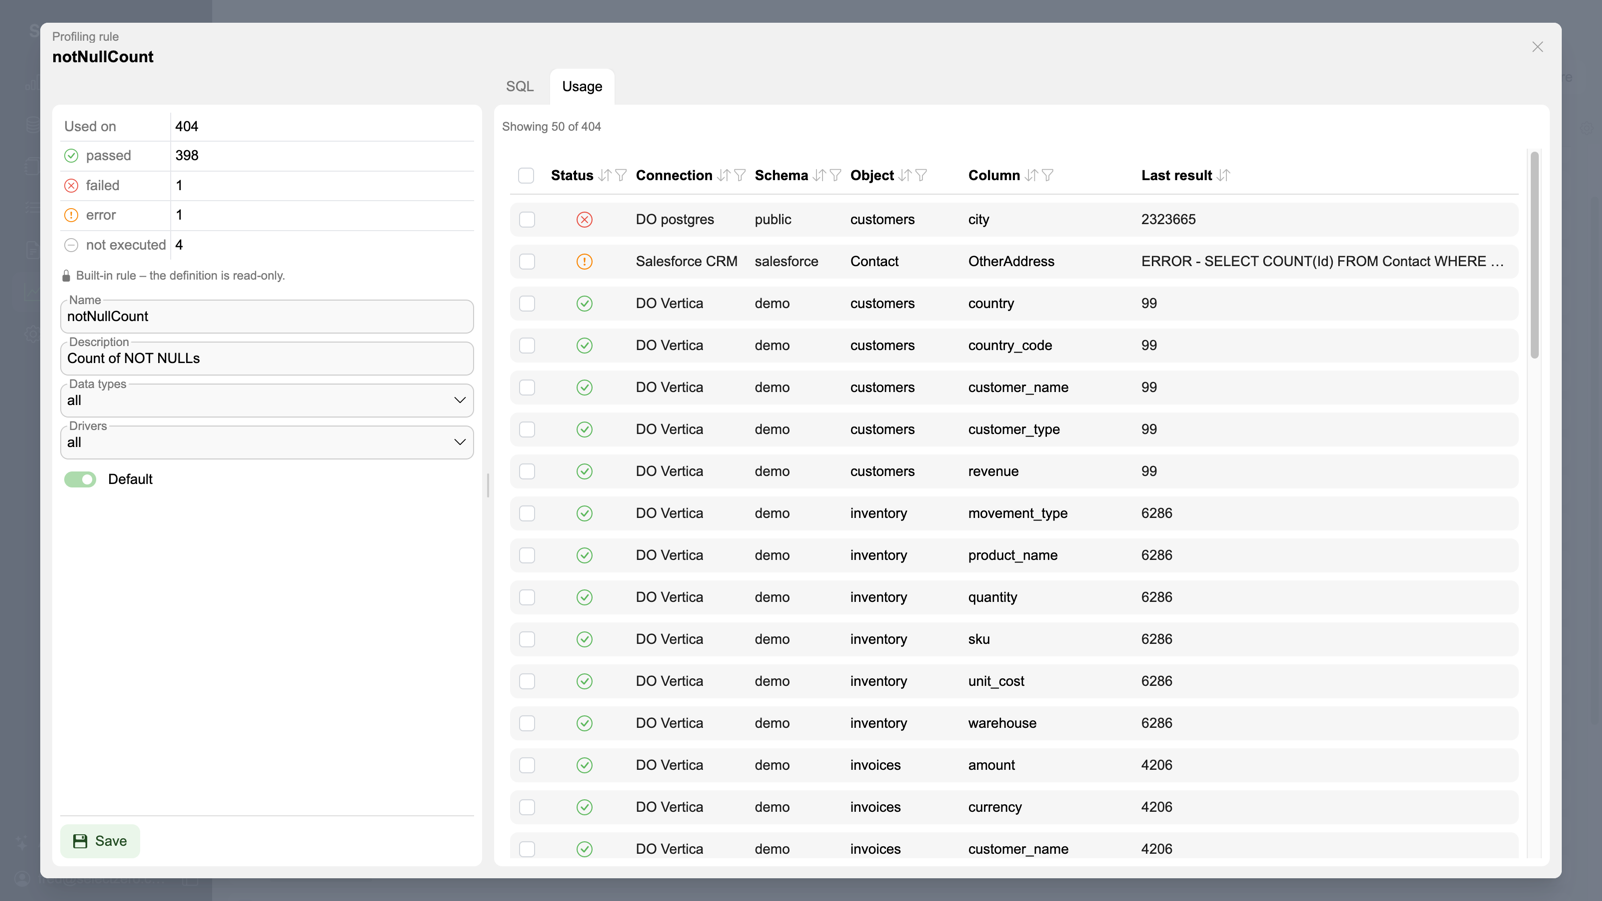Sort the table by Object

click(905, 175)
